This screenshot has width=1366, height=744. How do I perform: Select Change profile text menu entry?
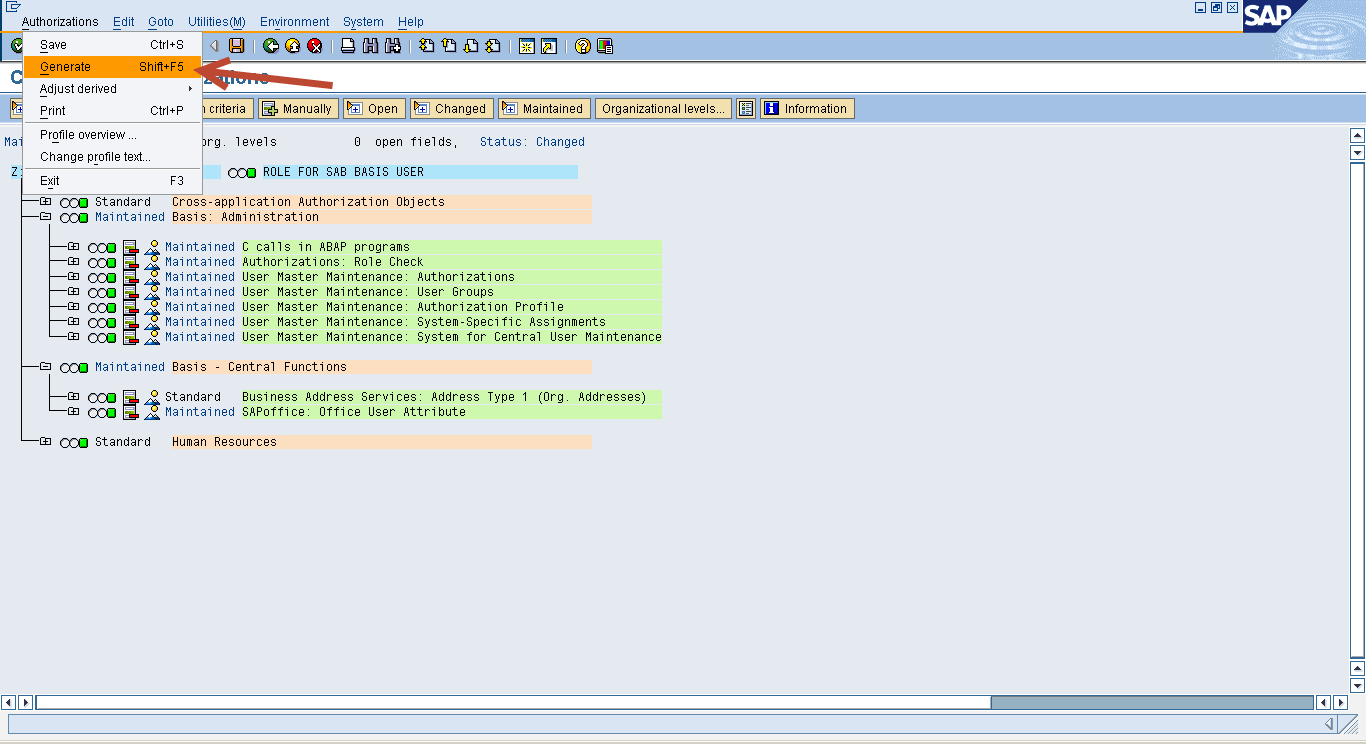[112, 157]
